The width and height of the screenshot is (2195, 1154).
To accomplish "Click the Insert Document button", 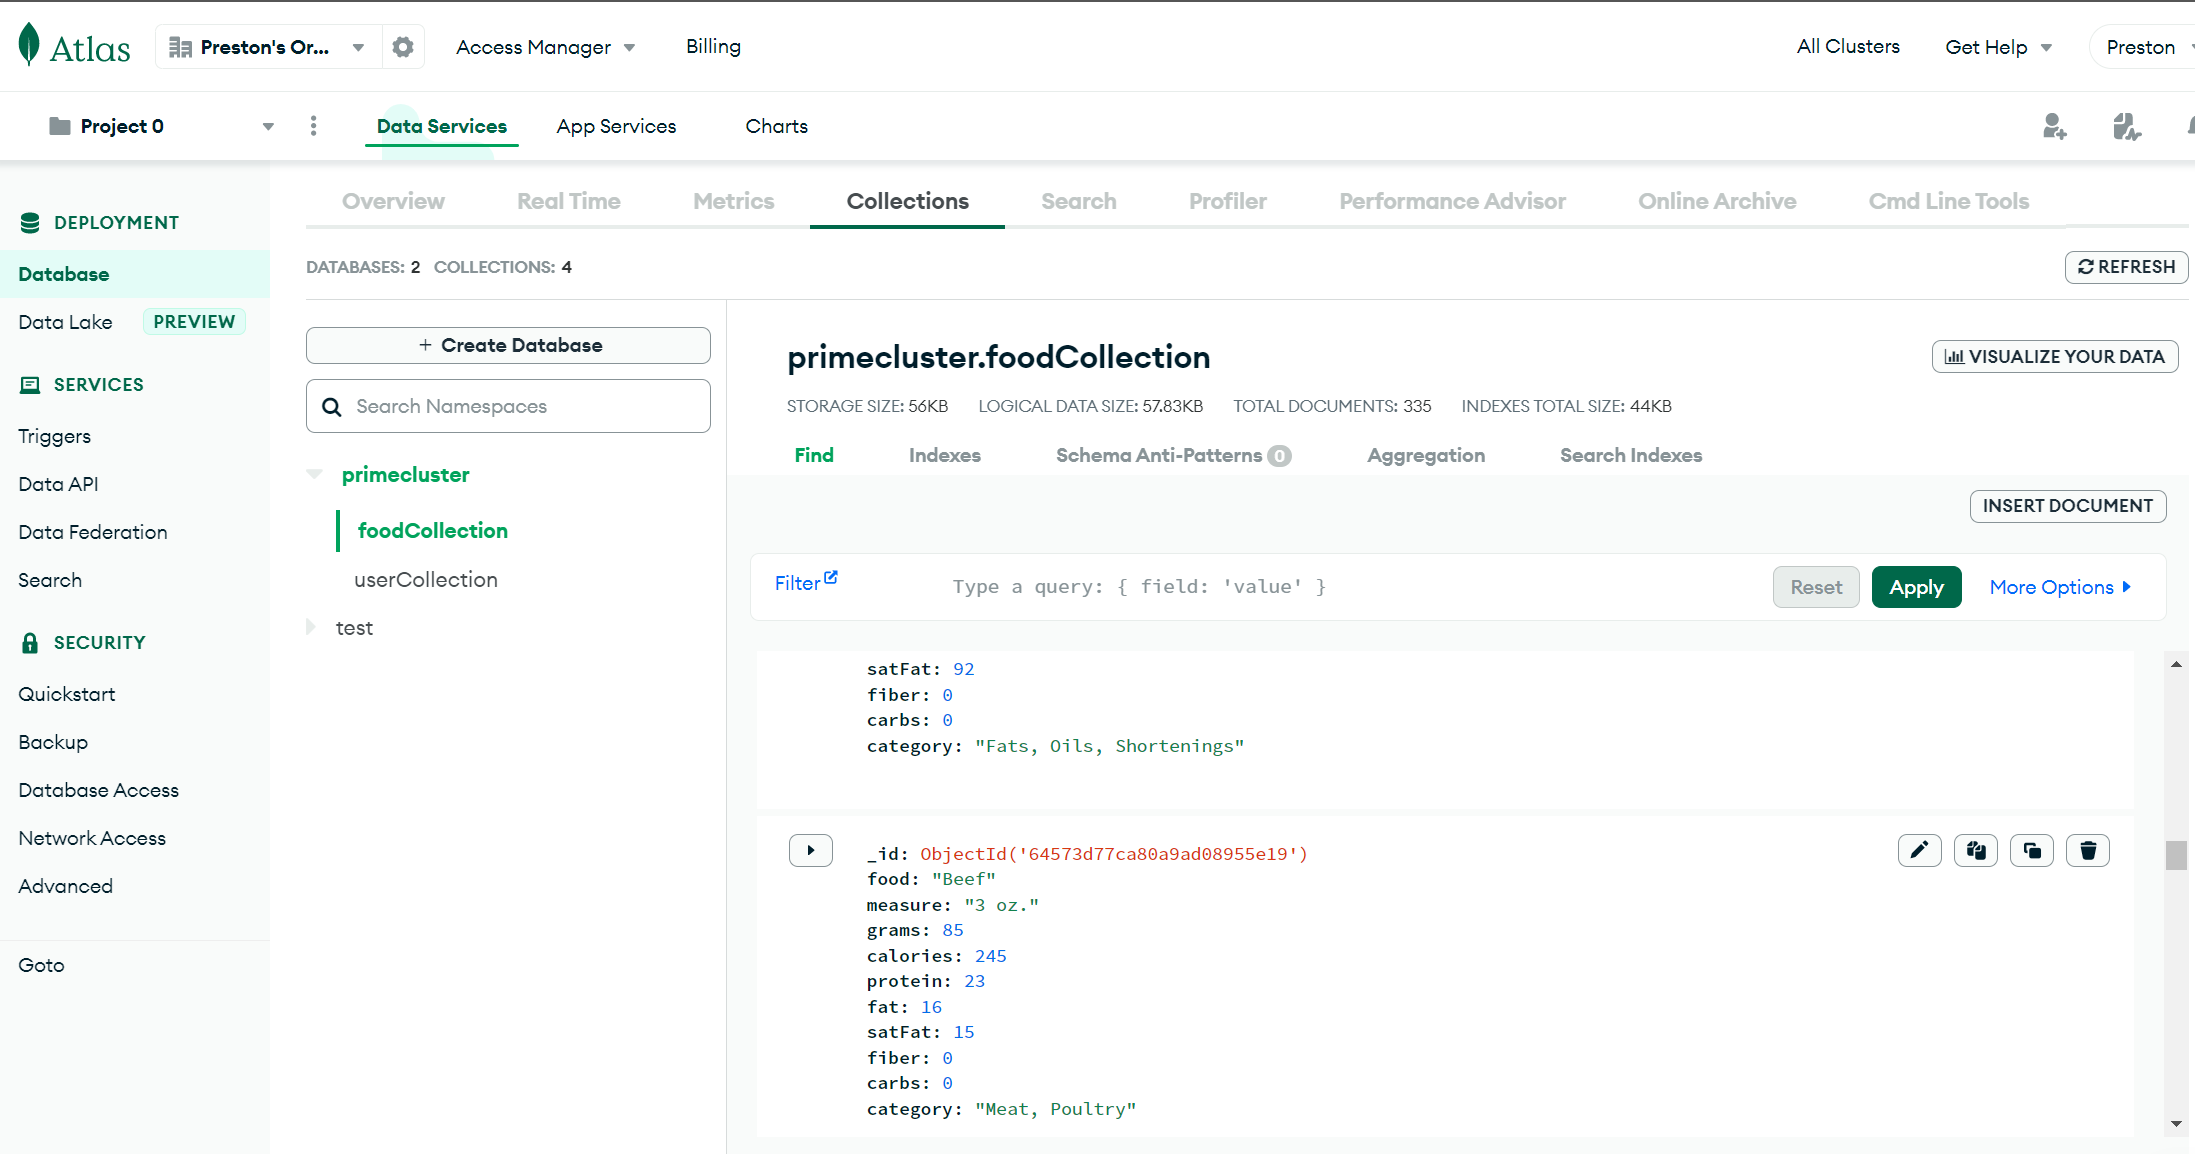I will (x=2068, y=506).
